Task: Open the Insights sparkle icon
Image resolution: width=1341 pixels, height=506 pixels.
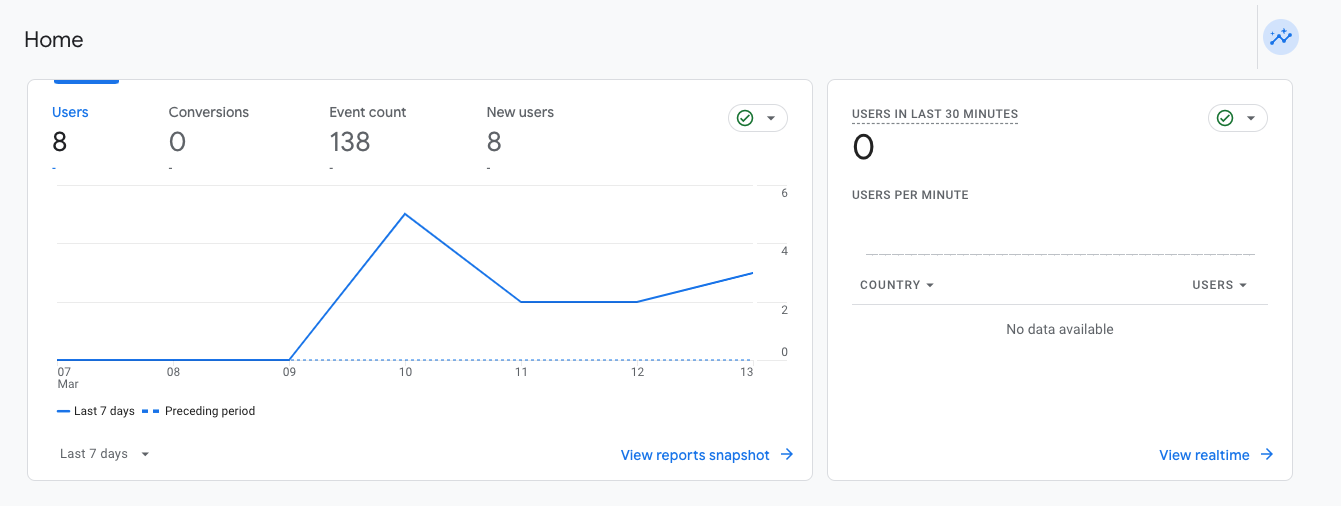Action: click(1281, 38)
